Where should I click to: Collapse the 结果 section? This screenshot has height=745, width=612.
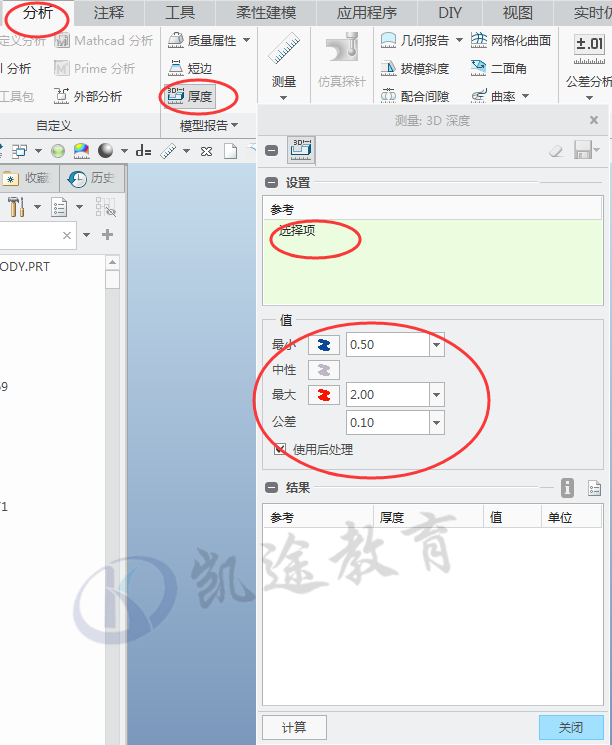pos(271,487)
